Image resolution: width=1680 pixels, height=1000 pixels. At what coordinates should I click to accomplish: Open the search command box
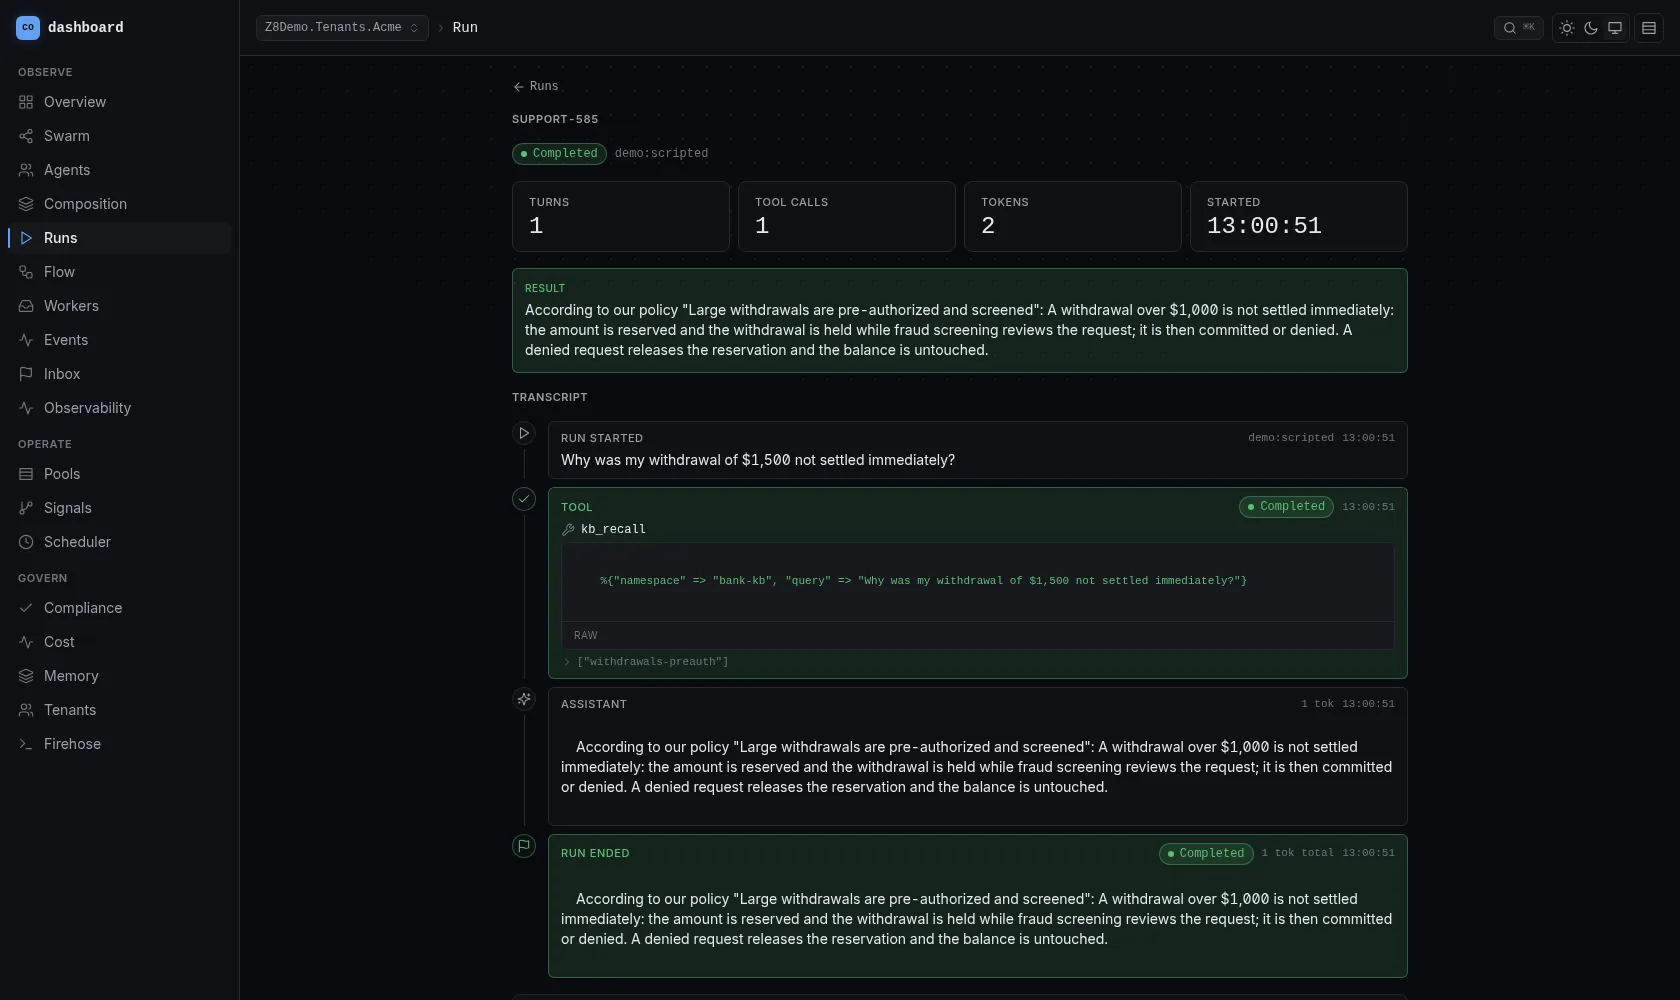pos(1518,28)
